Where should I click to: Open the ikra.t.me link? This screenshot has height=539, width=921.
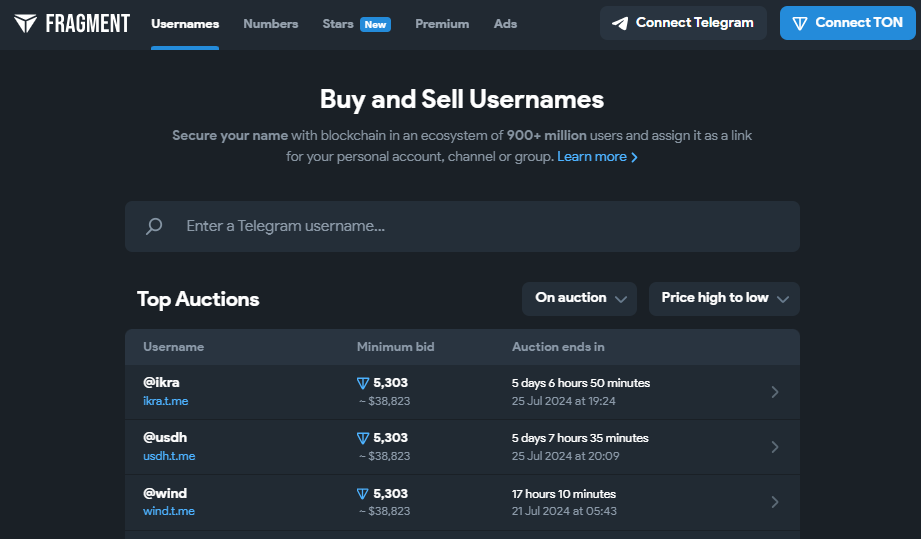pyautogui.click(x=166, y=401)
